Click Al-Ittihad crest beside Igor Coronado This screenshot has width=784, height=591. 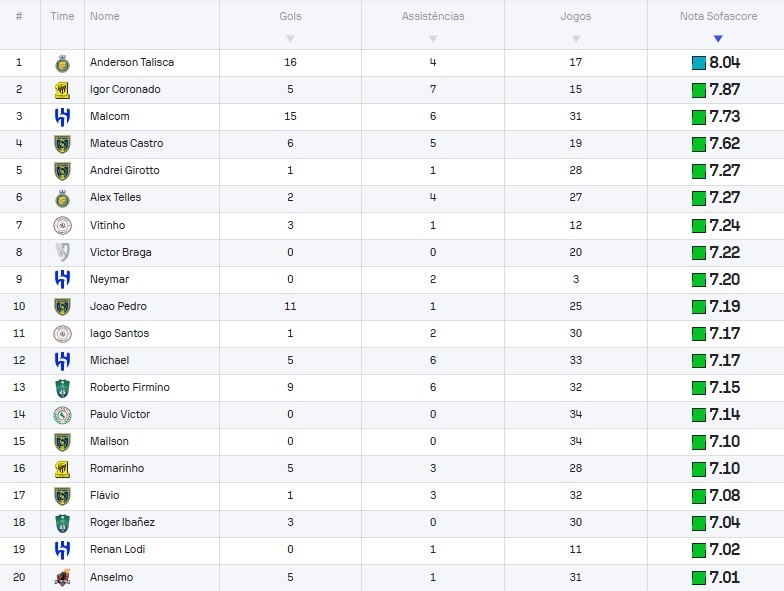[x=62, y=90]
